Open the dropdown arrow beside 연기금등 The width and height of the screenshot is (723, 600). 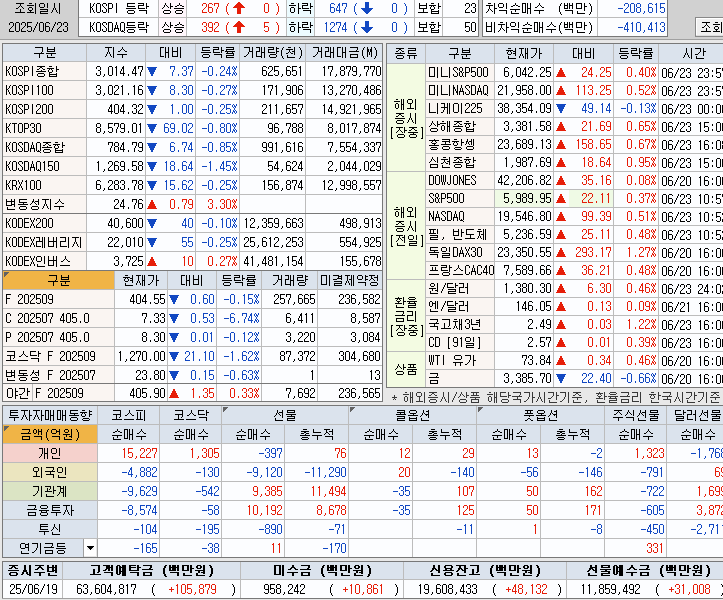tap(90, 548)
